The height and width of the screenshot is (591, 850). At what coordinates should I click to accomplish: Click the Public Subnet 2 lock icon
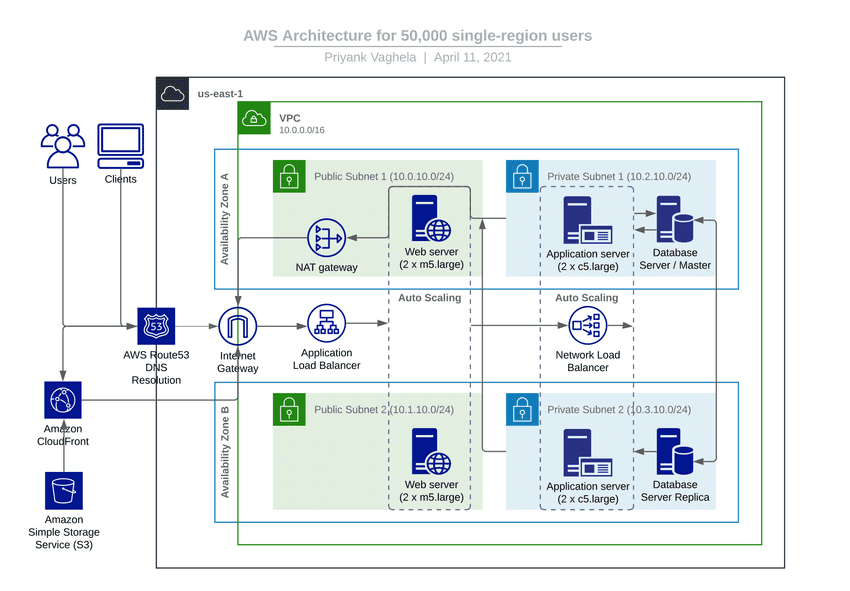(289, 409)
